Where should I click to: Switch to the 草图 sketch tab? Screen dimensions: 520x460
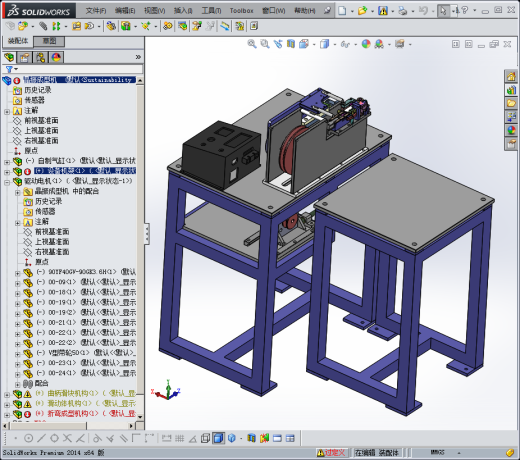tap(49, 41)
